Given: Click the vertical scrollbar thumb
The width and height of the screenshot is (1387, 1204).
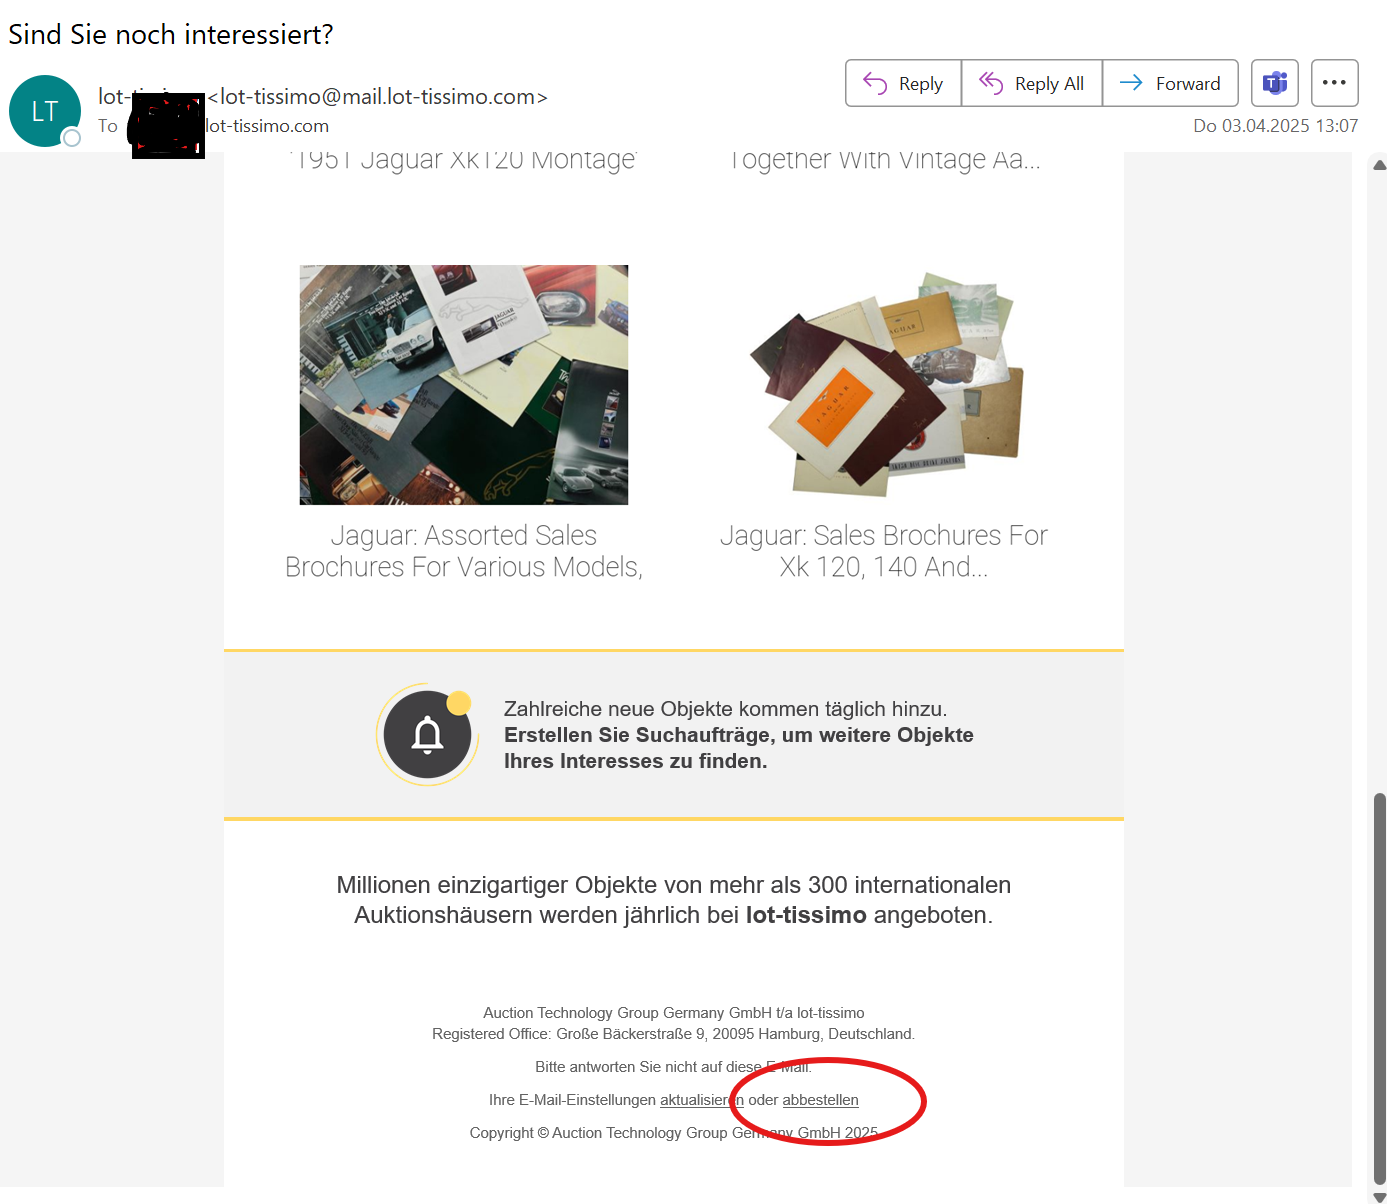Looking at the screenshot, I should [1379, 988].
